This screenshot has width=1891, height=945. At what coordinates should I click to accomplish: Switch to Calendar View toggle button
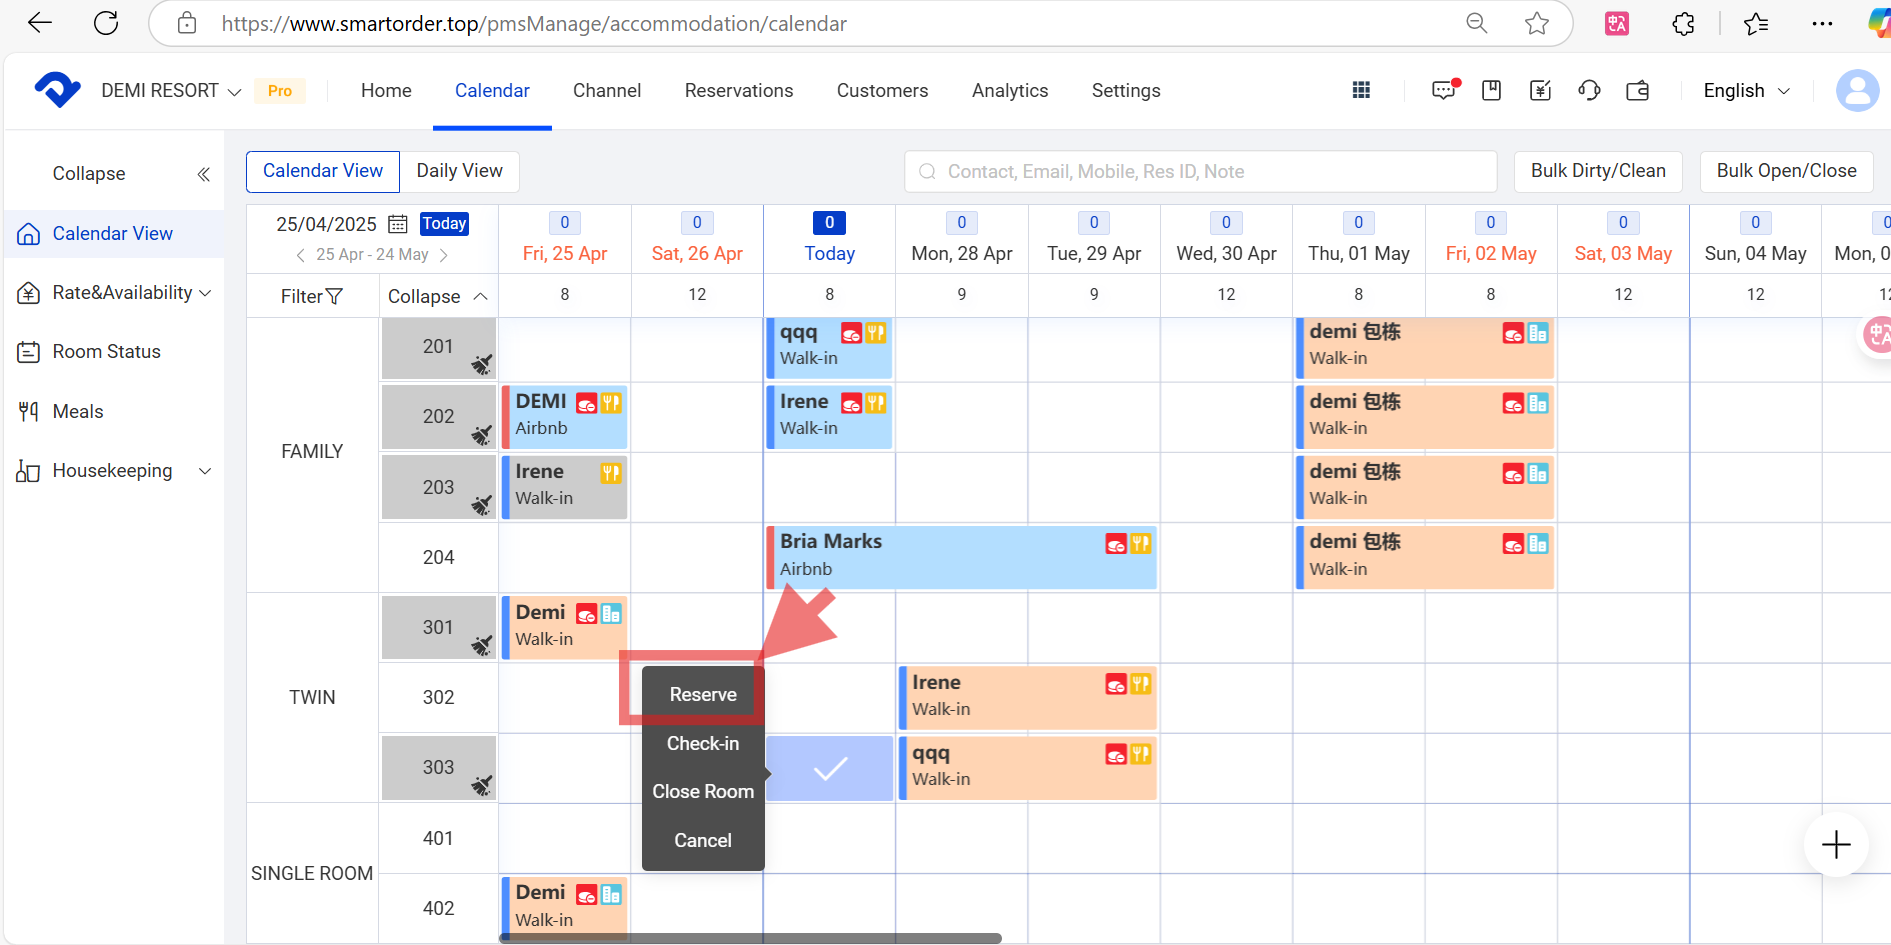pyautogui.click(x=323, y=171)
